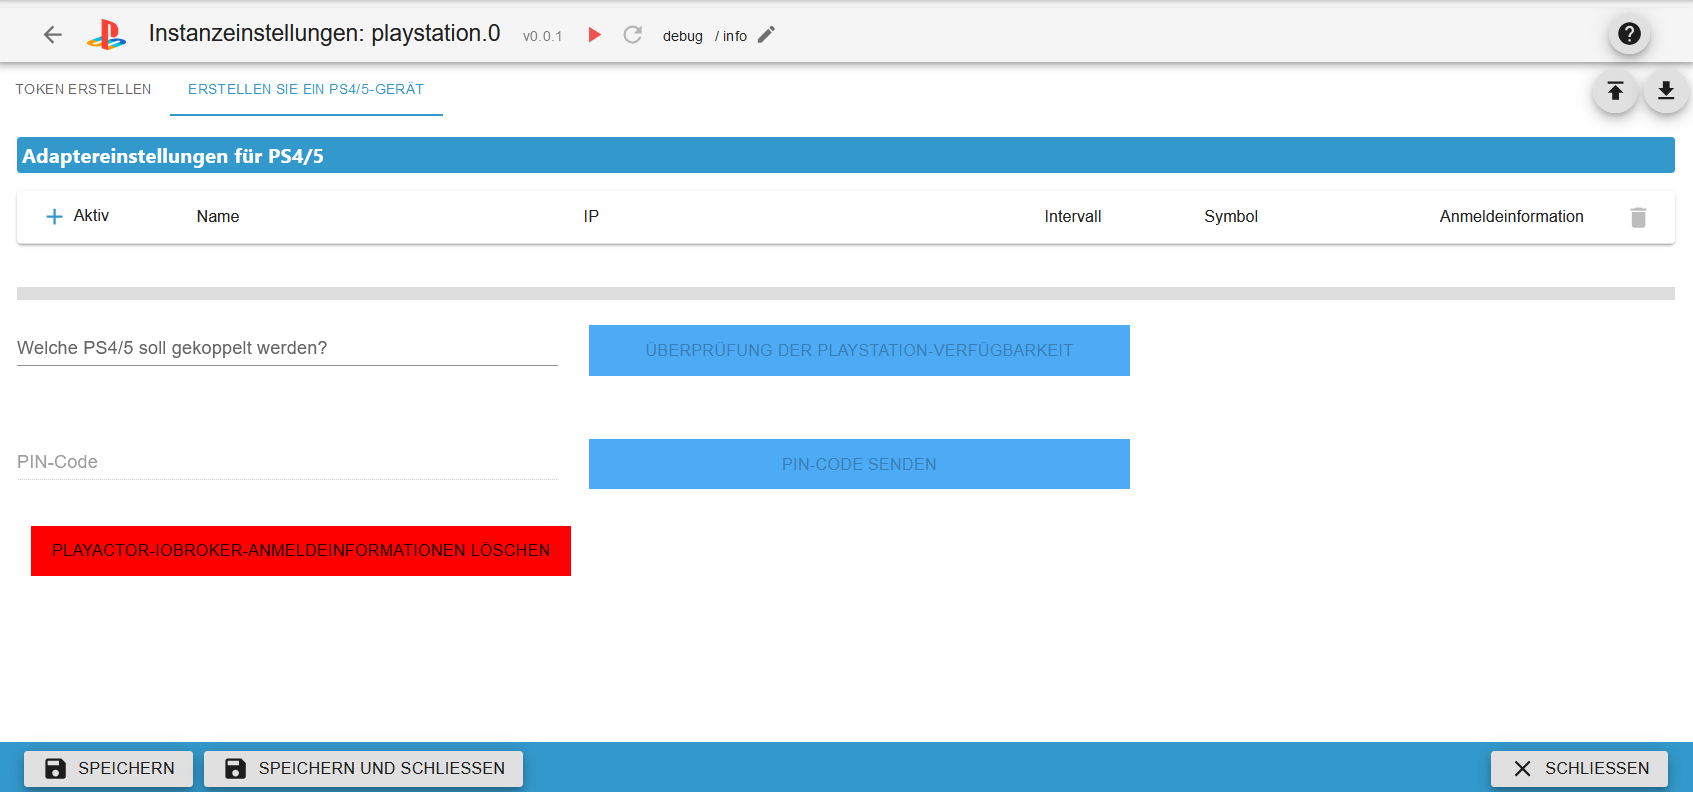Click the 'Adaptereinstellungen für PS4/5' heading

coord(173,156)
